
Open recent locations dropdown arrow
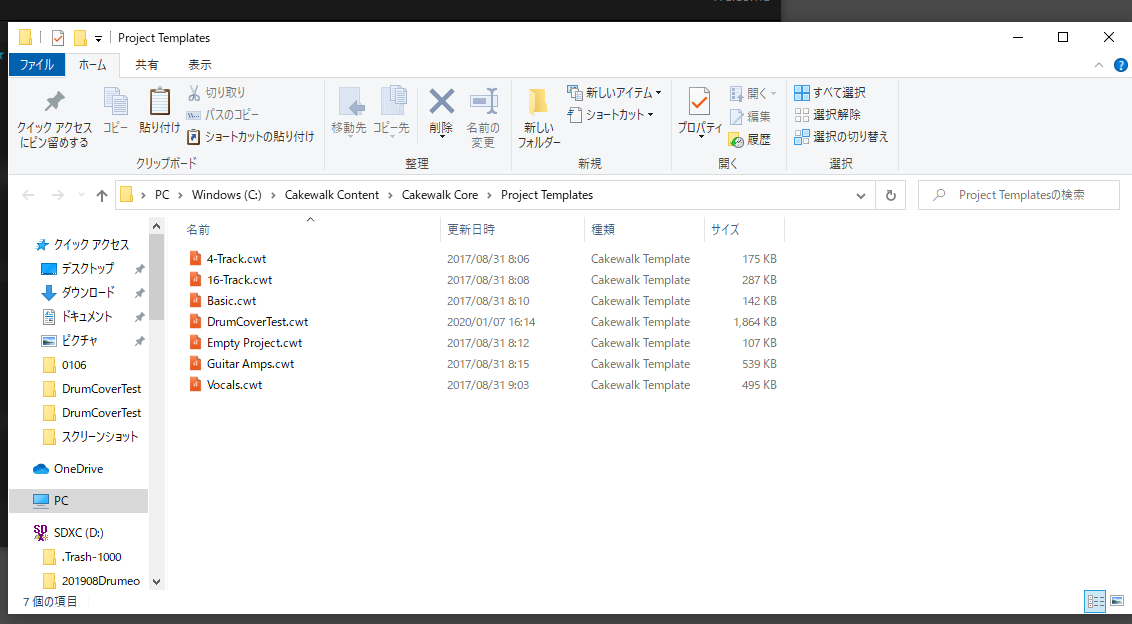[81, 195]
